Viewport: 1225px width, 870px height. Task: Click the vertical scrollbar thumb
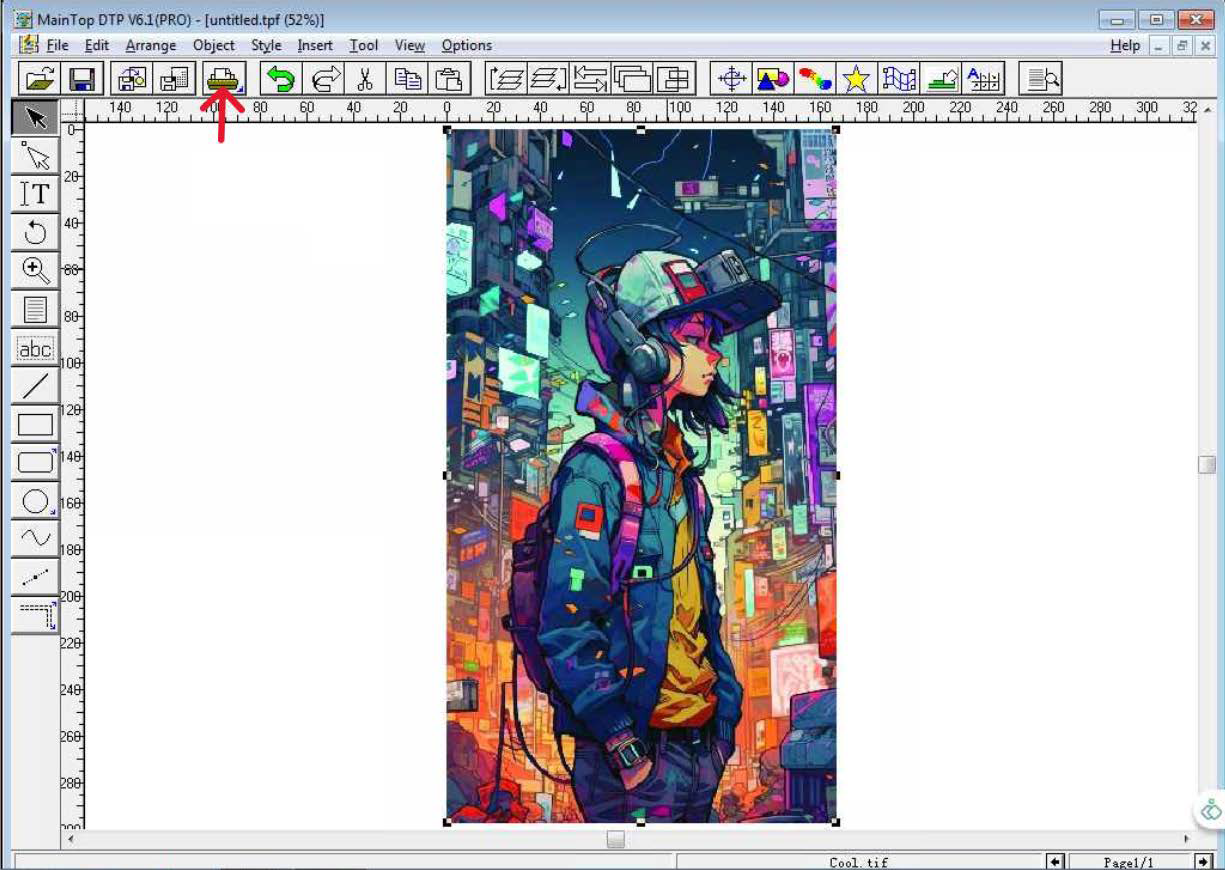tap(1207, 464)
